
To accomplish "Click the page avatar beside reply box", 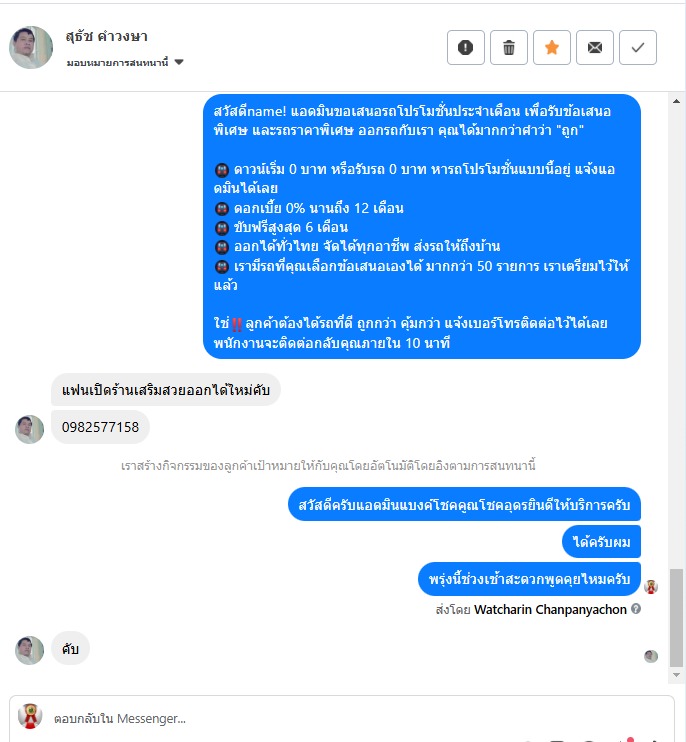I will pyautogui.click(x=30, y=716).
